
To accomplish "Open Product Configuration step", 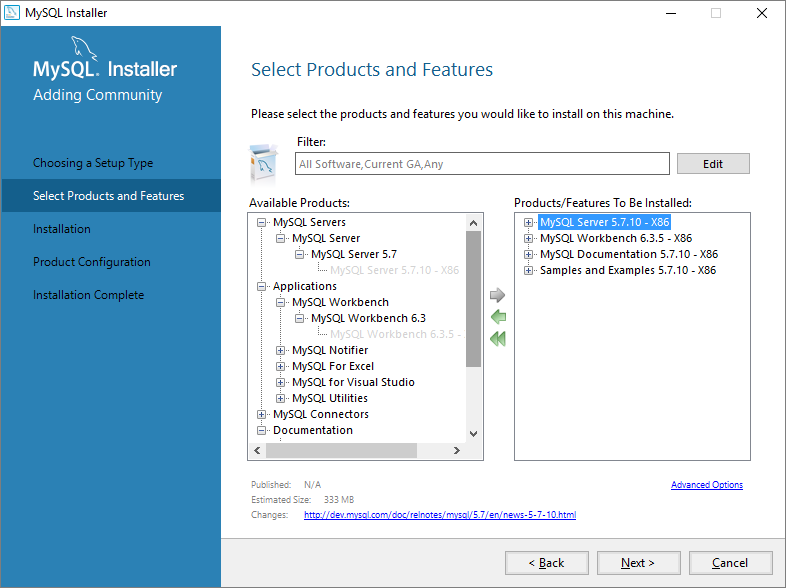I will [92, 262].
